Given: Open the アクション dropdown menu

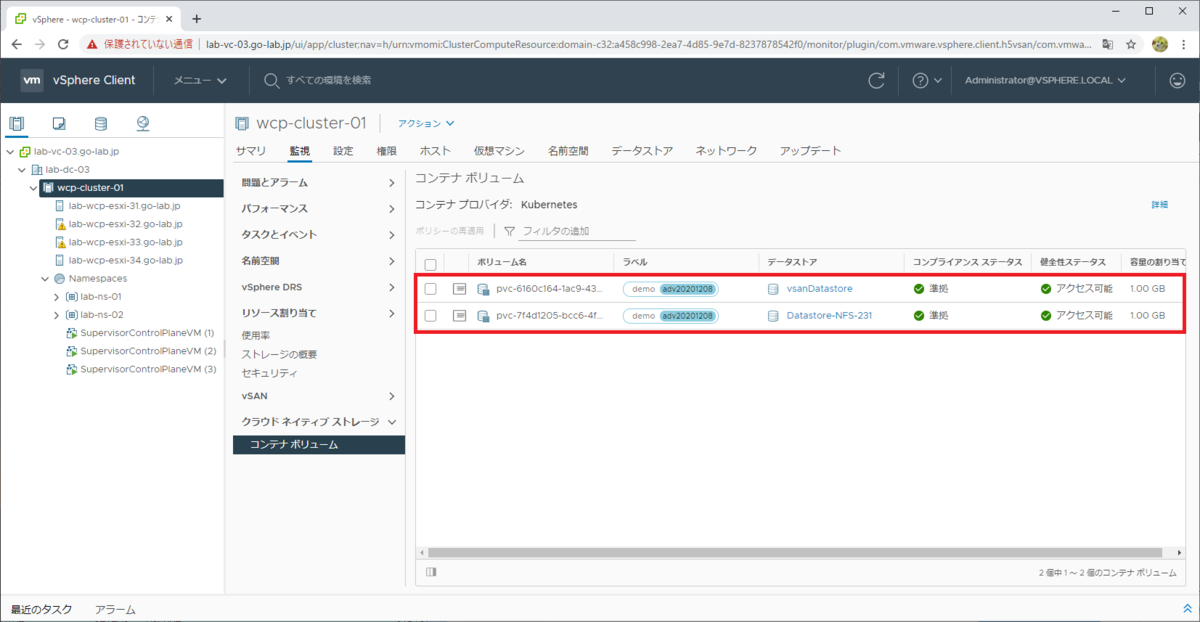Looking at the screenshot, I should (426, 124).
